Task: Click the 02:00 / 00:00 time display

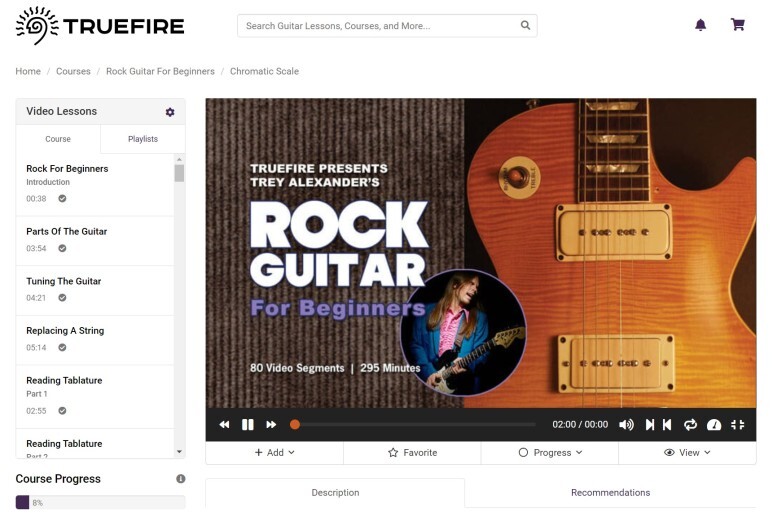Action: (x=580, y=424)
